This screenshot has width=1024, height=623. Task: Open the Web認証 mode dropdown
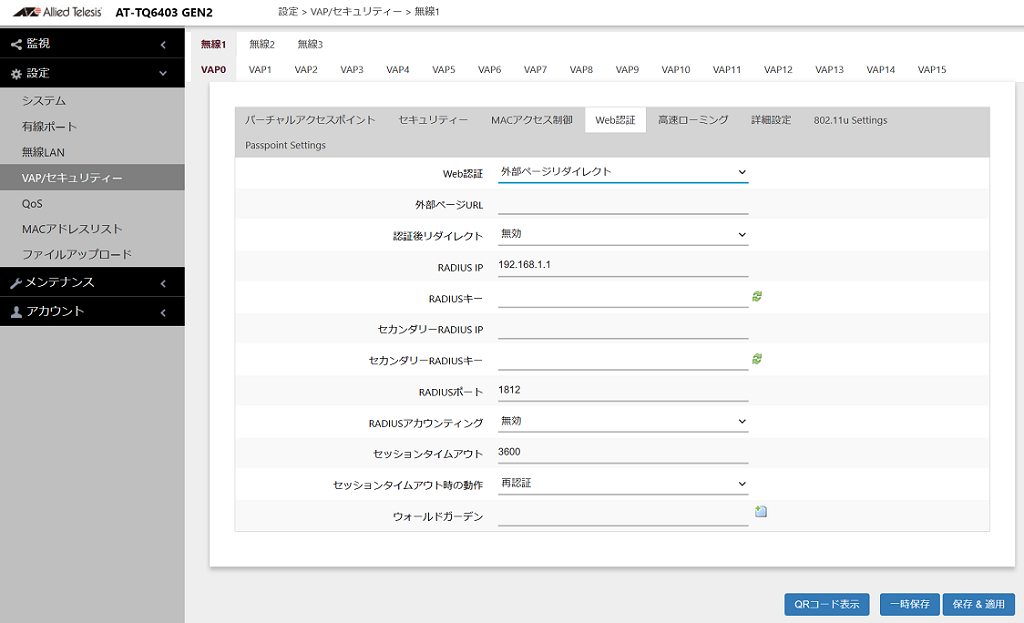point(622,172)
